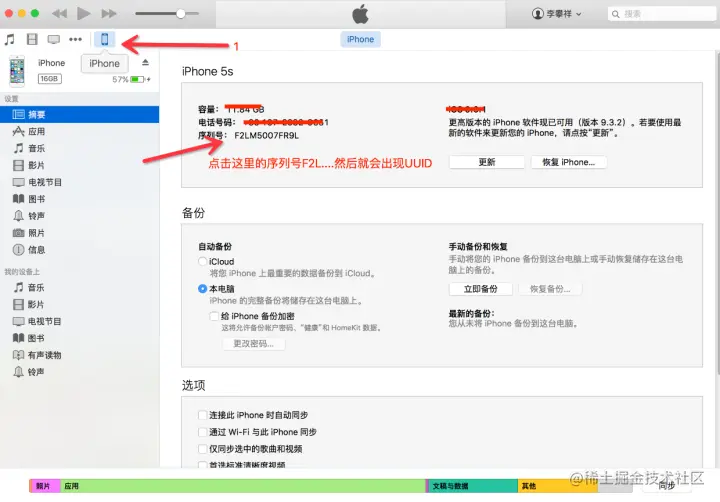Click the fast-forward playback button
The width and height of the screenshot is (720, 502).
109,13
